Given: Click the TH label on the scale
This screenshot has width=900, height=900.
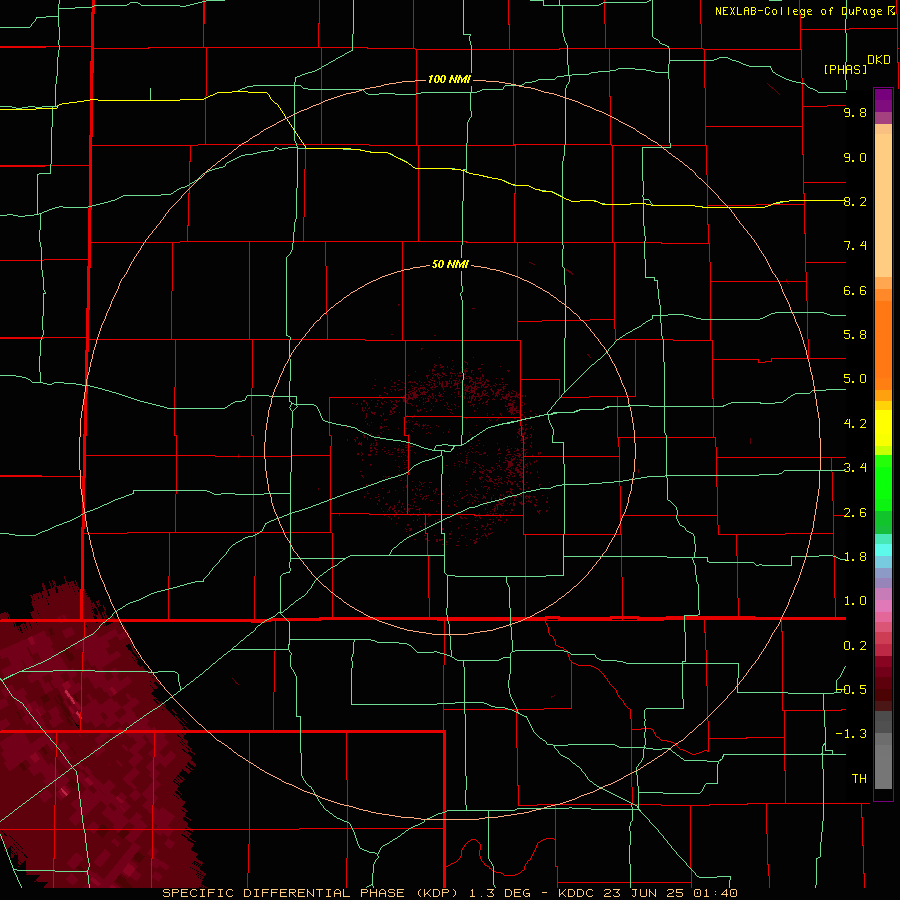Looking at the screenshot, I should (859, 779).
